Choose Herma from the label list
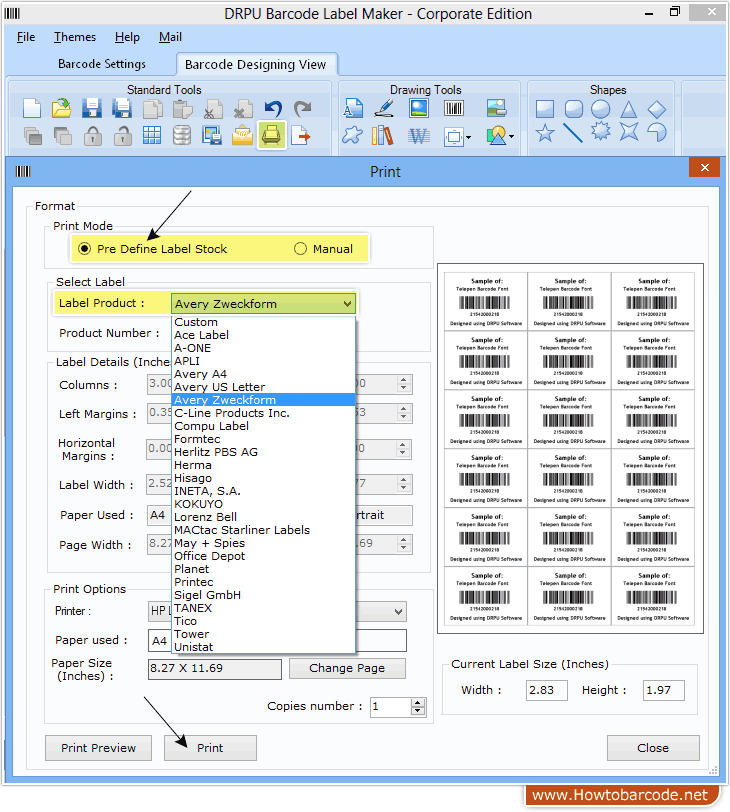 (x=263, y=465)
